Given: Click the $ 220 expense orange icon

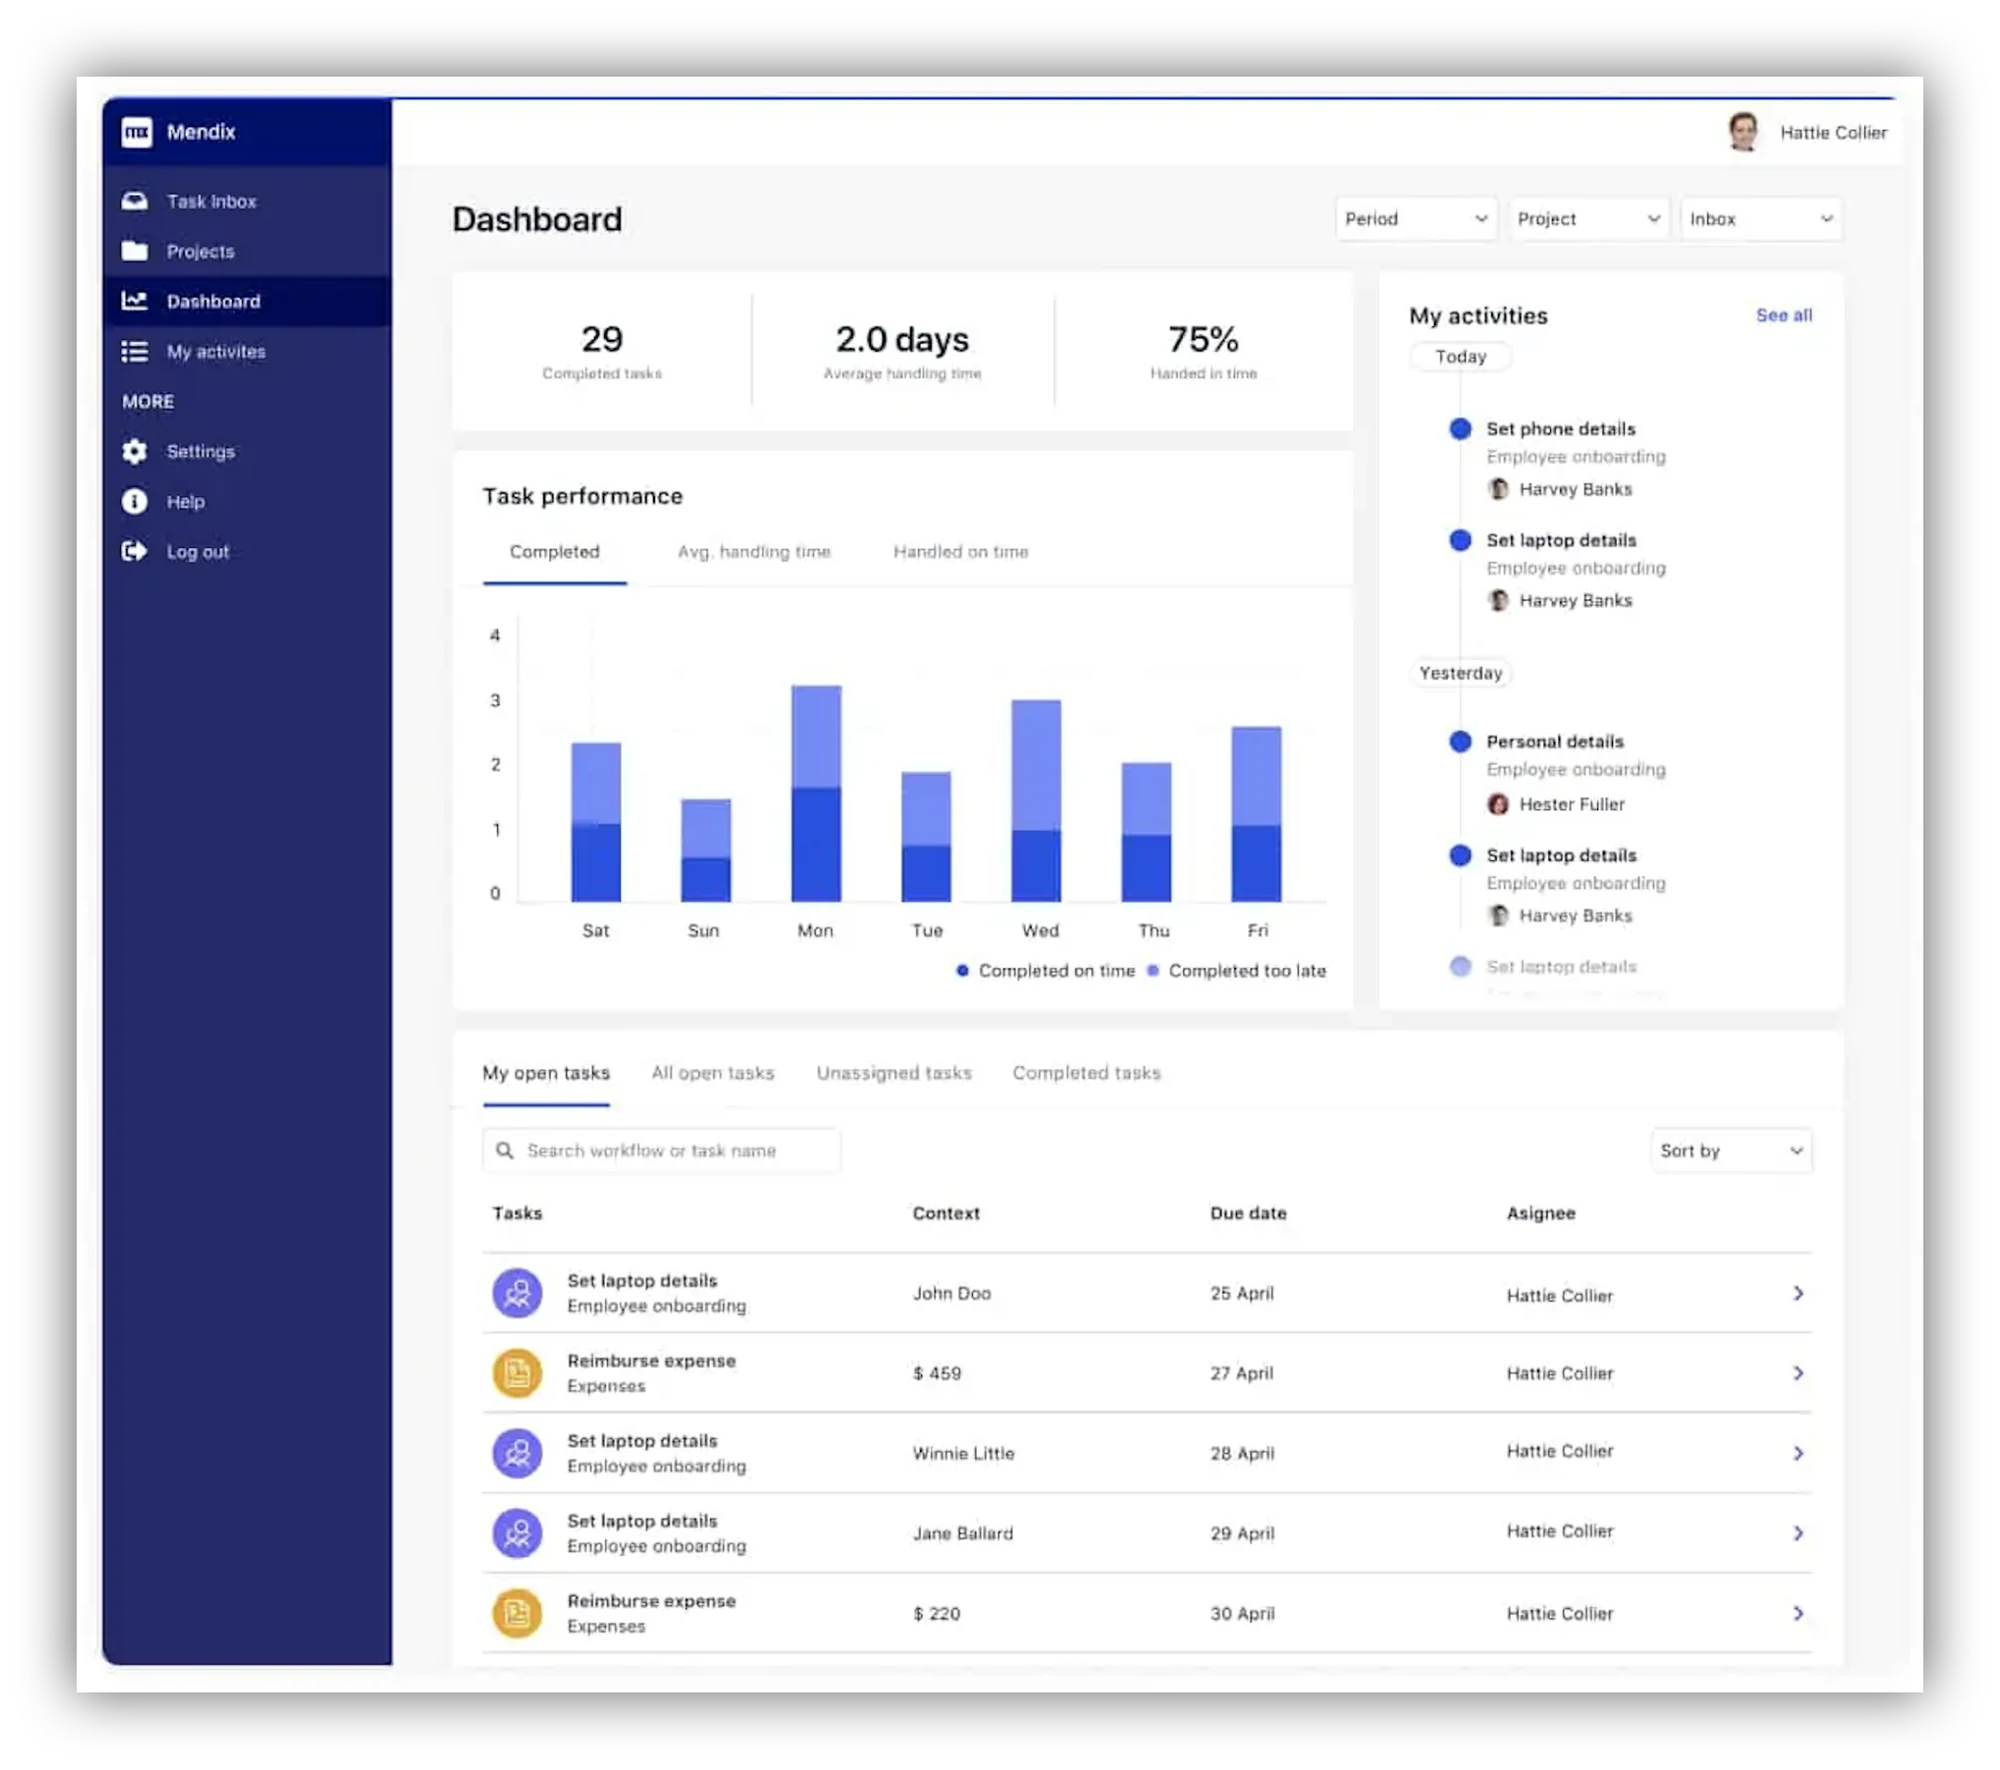Looking at the screenshot, I should [517, 1613].
